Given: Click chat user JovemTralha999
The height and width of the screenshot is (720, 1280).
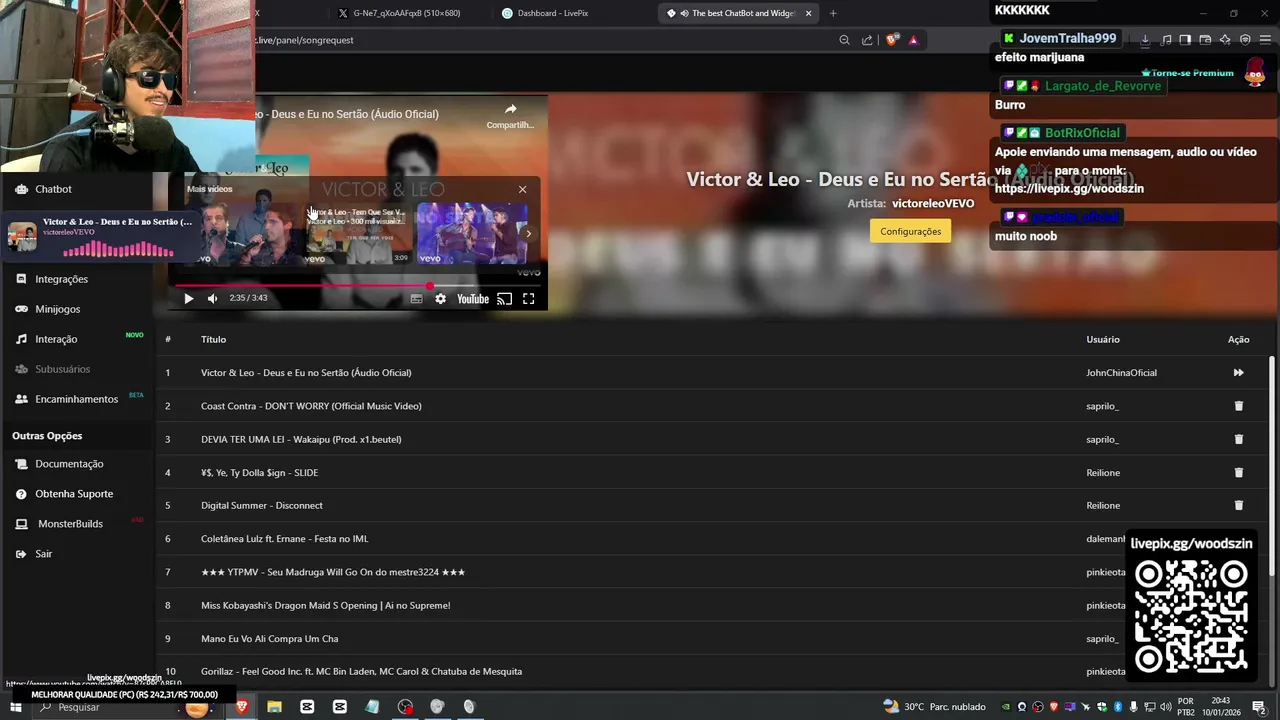Looking at the screenshot, I should tap(1067, 38).
